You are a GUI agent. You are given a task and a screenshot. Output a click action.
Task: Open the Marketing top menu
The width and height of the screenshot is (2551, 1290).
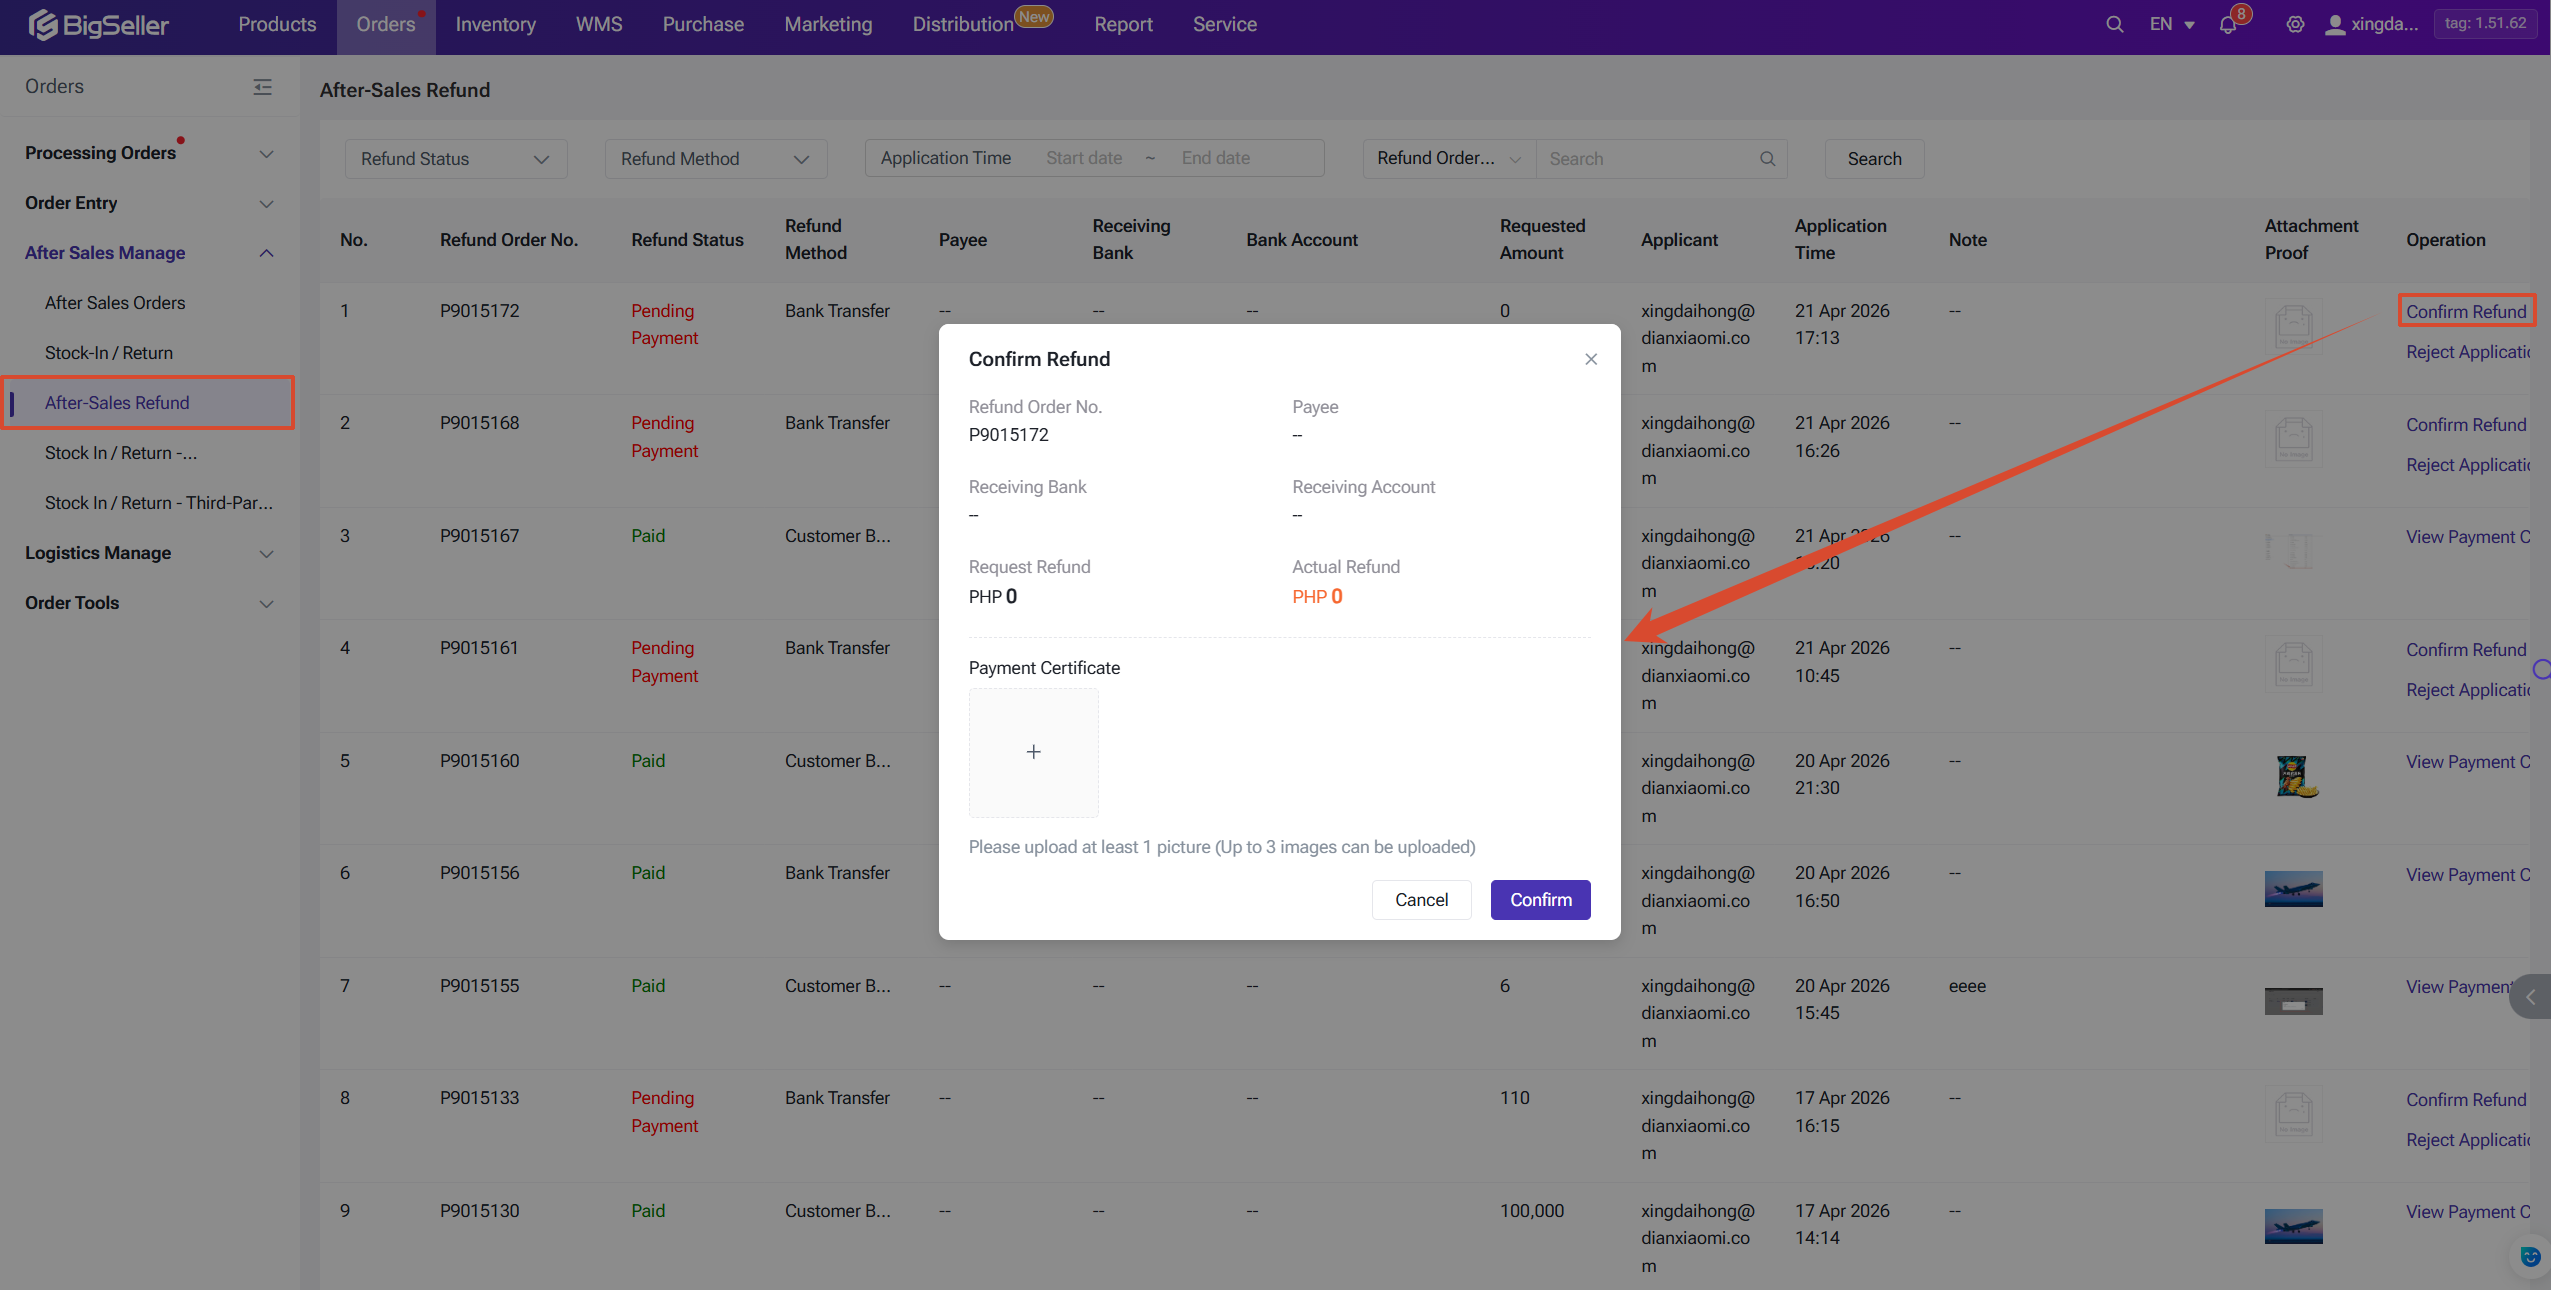coord(827,24)
